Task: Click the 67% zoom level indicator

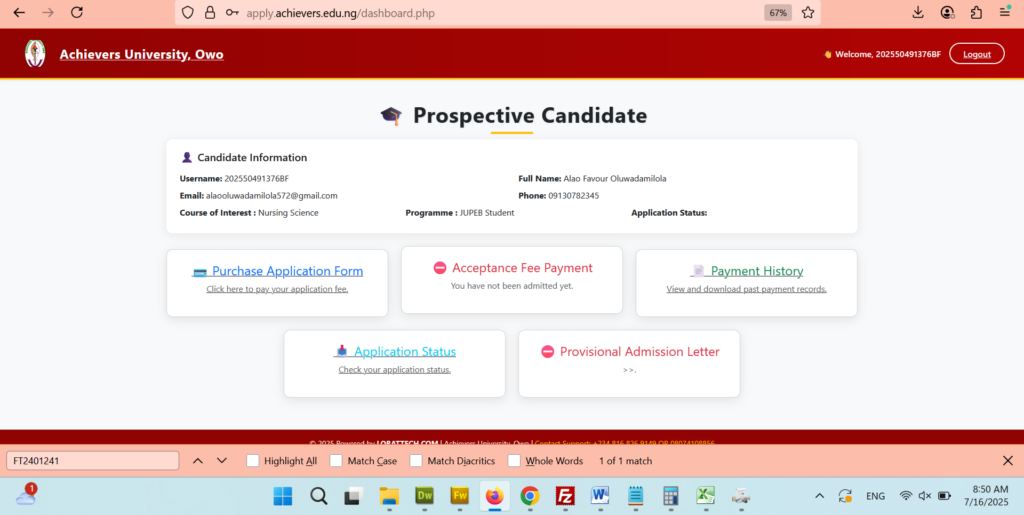Action: pyautogui.click(x=778, y=12)
